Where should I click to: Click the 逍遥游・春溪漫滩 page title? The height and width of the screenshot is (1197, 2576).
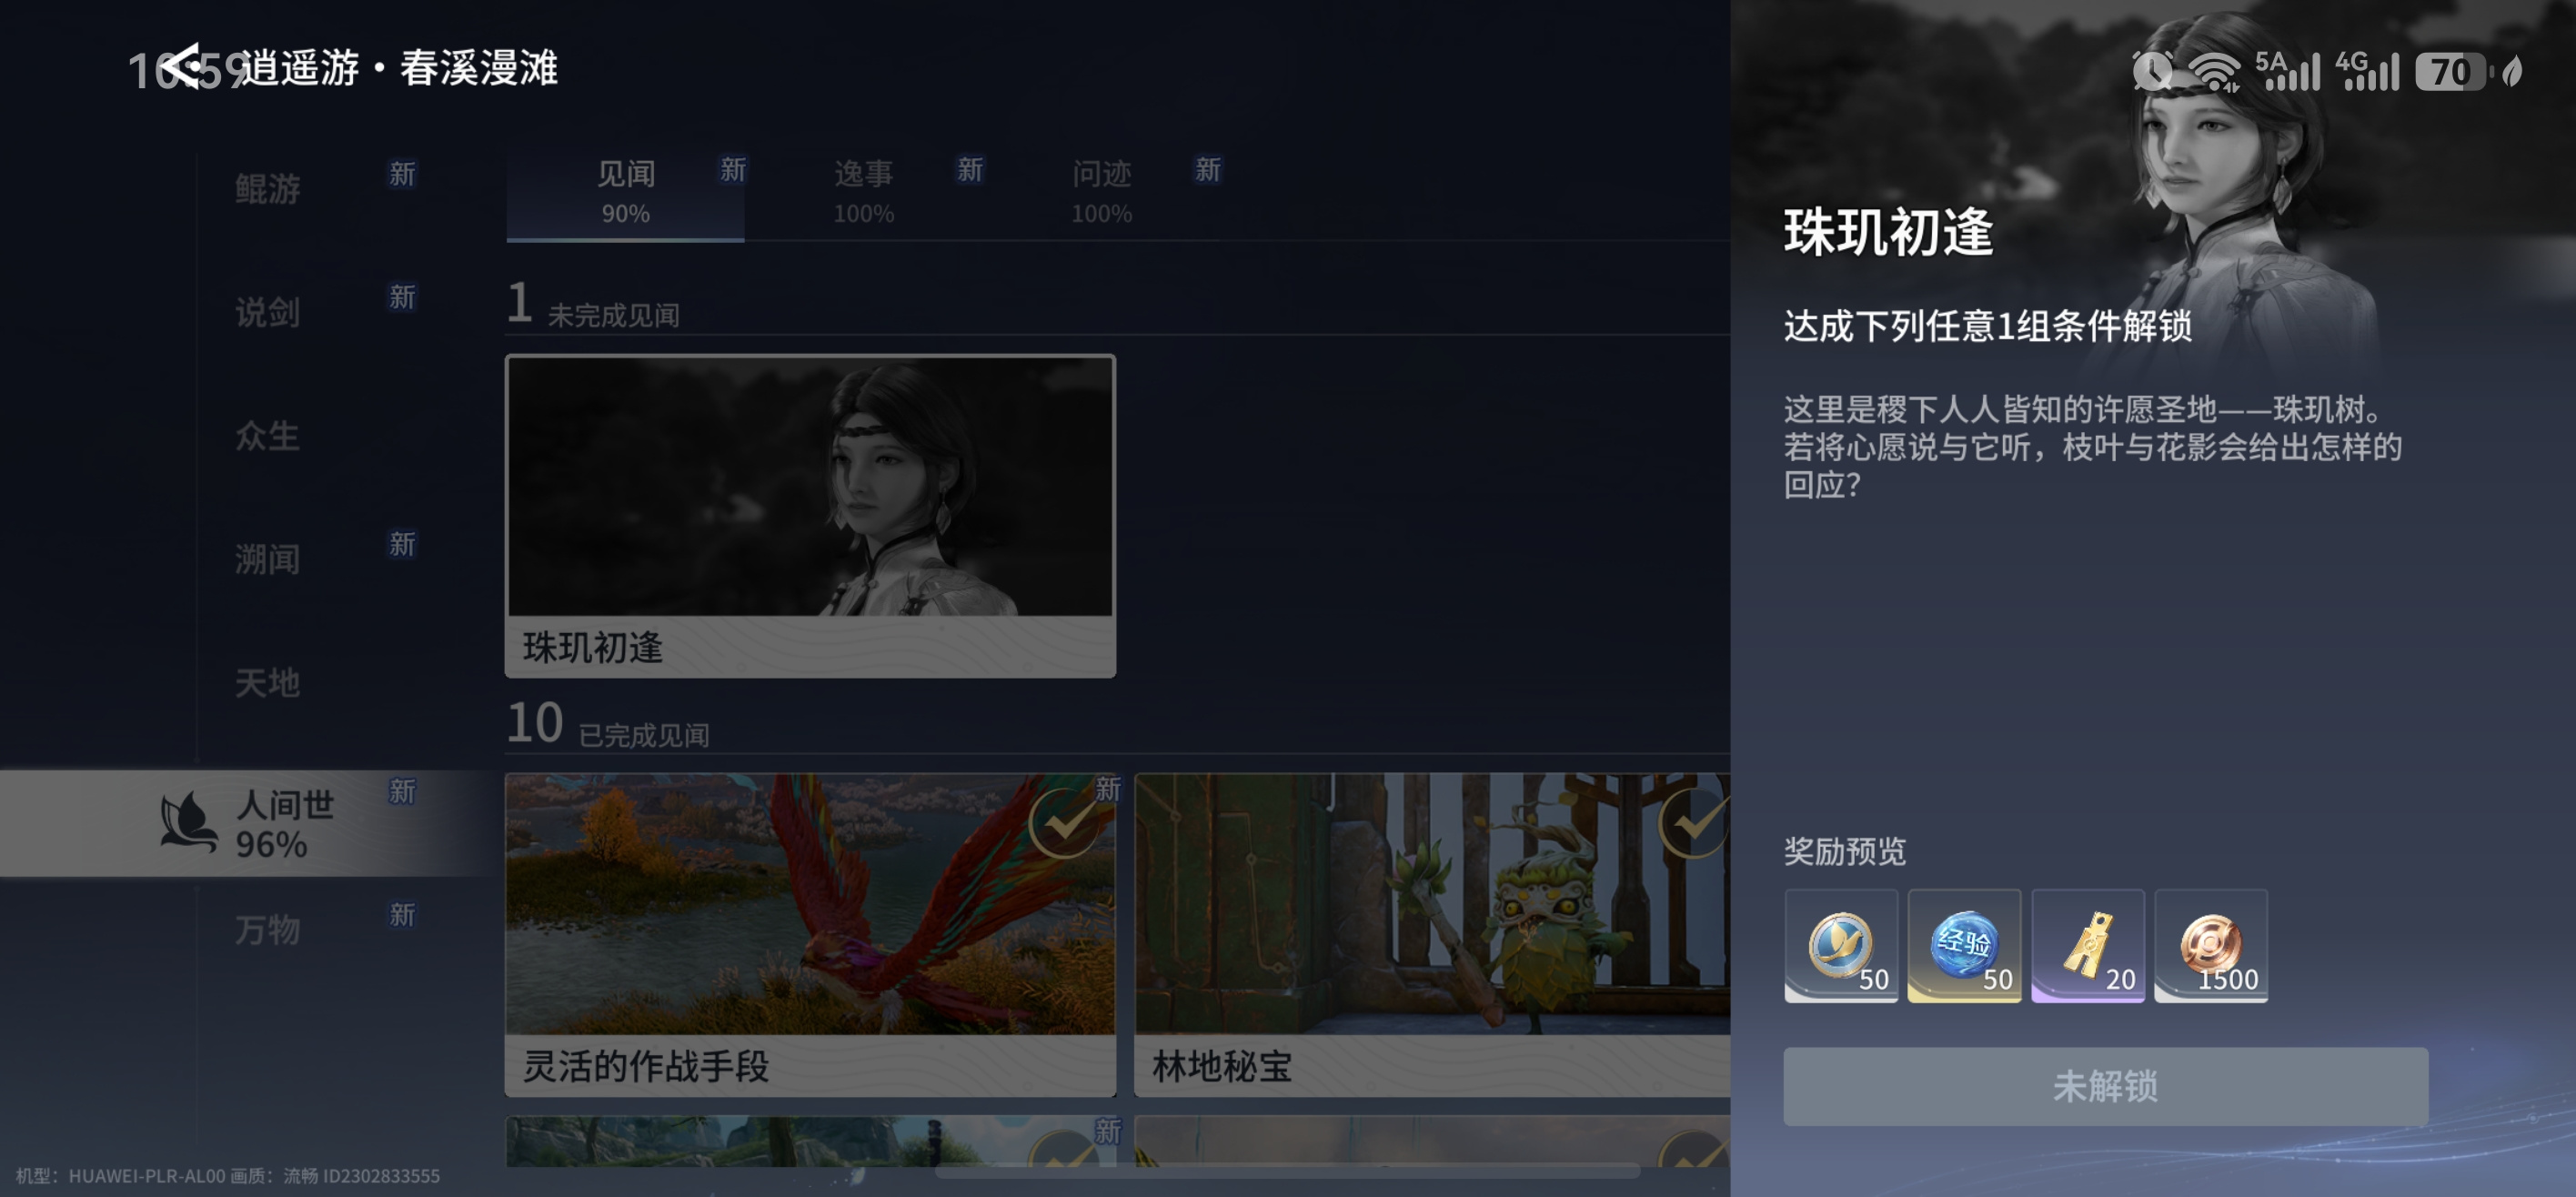(x=399, y=68)
